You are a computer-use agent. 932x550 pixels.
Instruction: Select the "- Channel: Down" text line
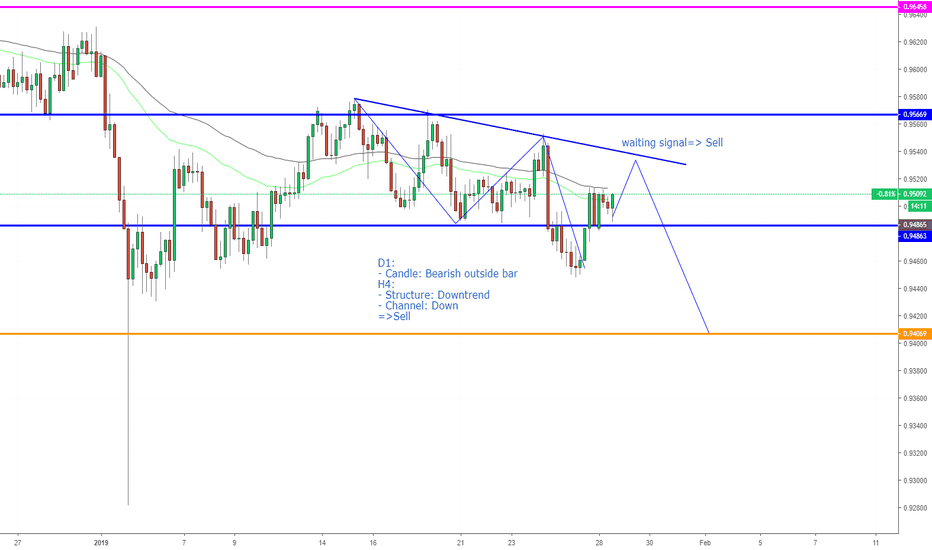pos(418,306)
